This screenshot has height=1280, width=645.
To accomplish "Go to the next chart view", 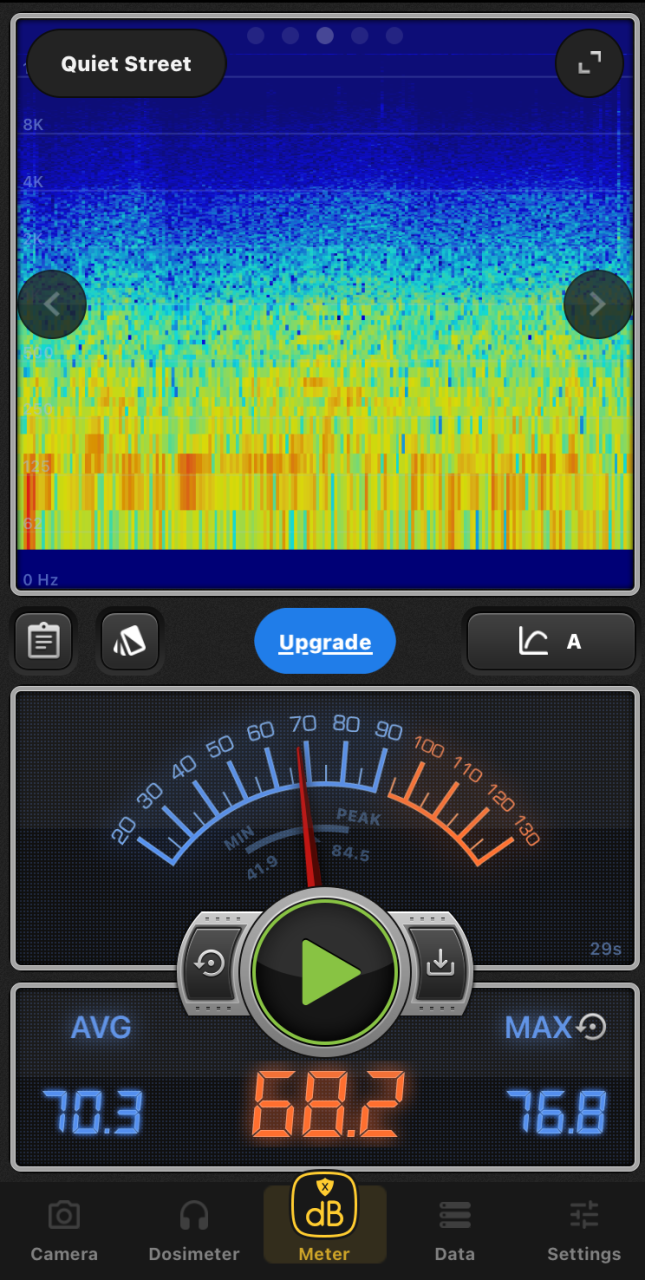I will tap(597, 304).
